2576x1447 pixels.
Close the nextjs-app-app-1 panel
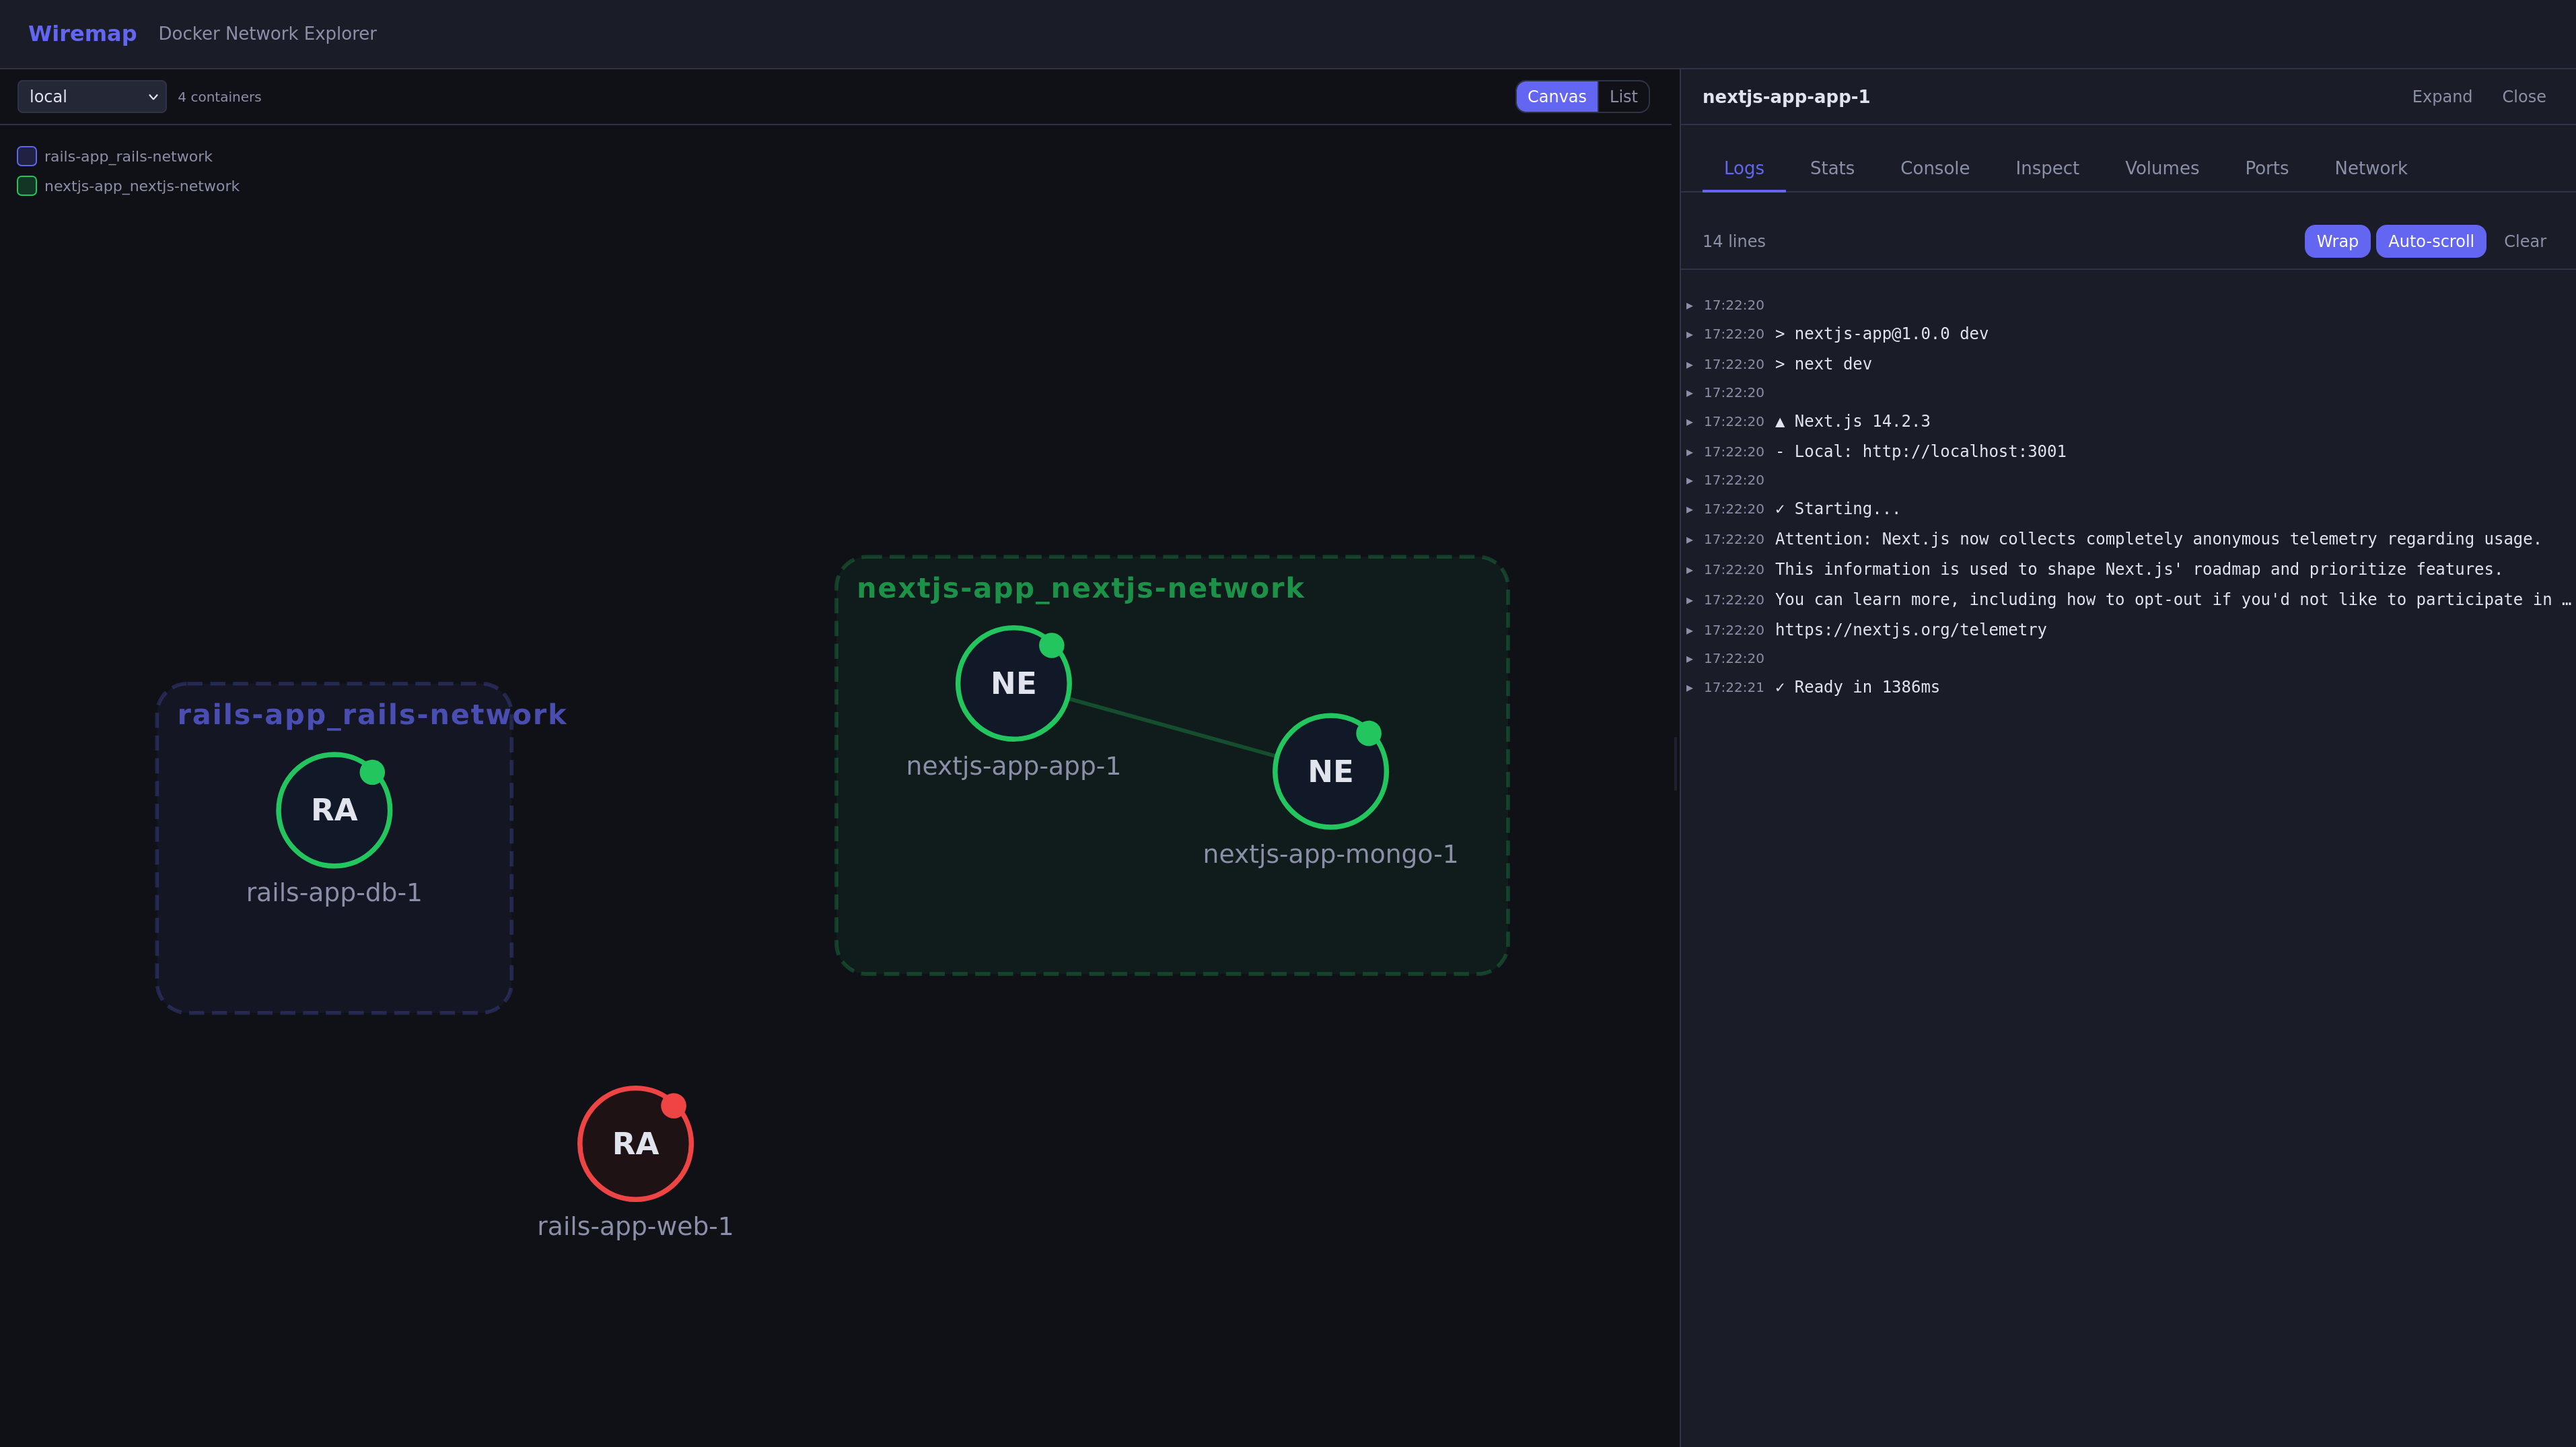pyautogui.click(x=2523, y=97)
